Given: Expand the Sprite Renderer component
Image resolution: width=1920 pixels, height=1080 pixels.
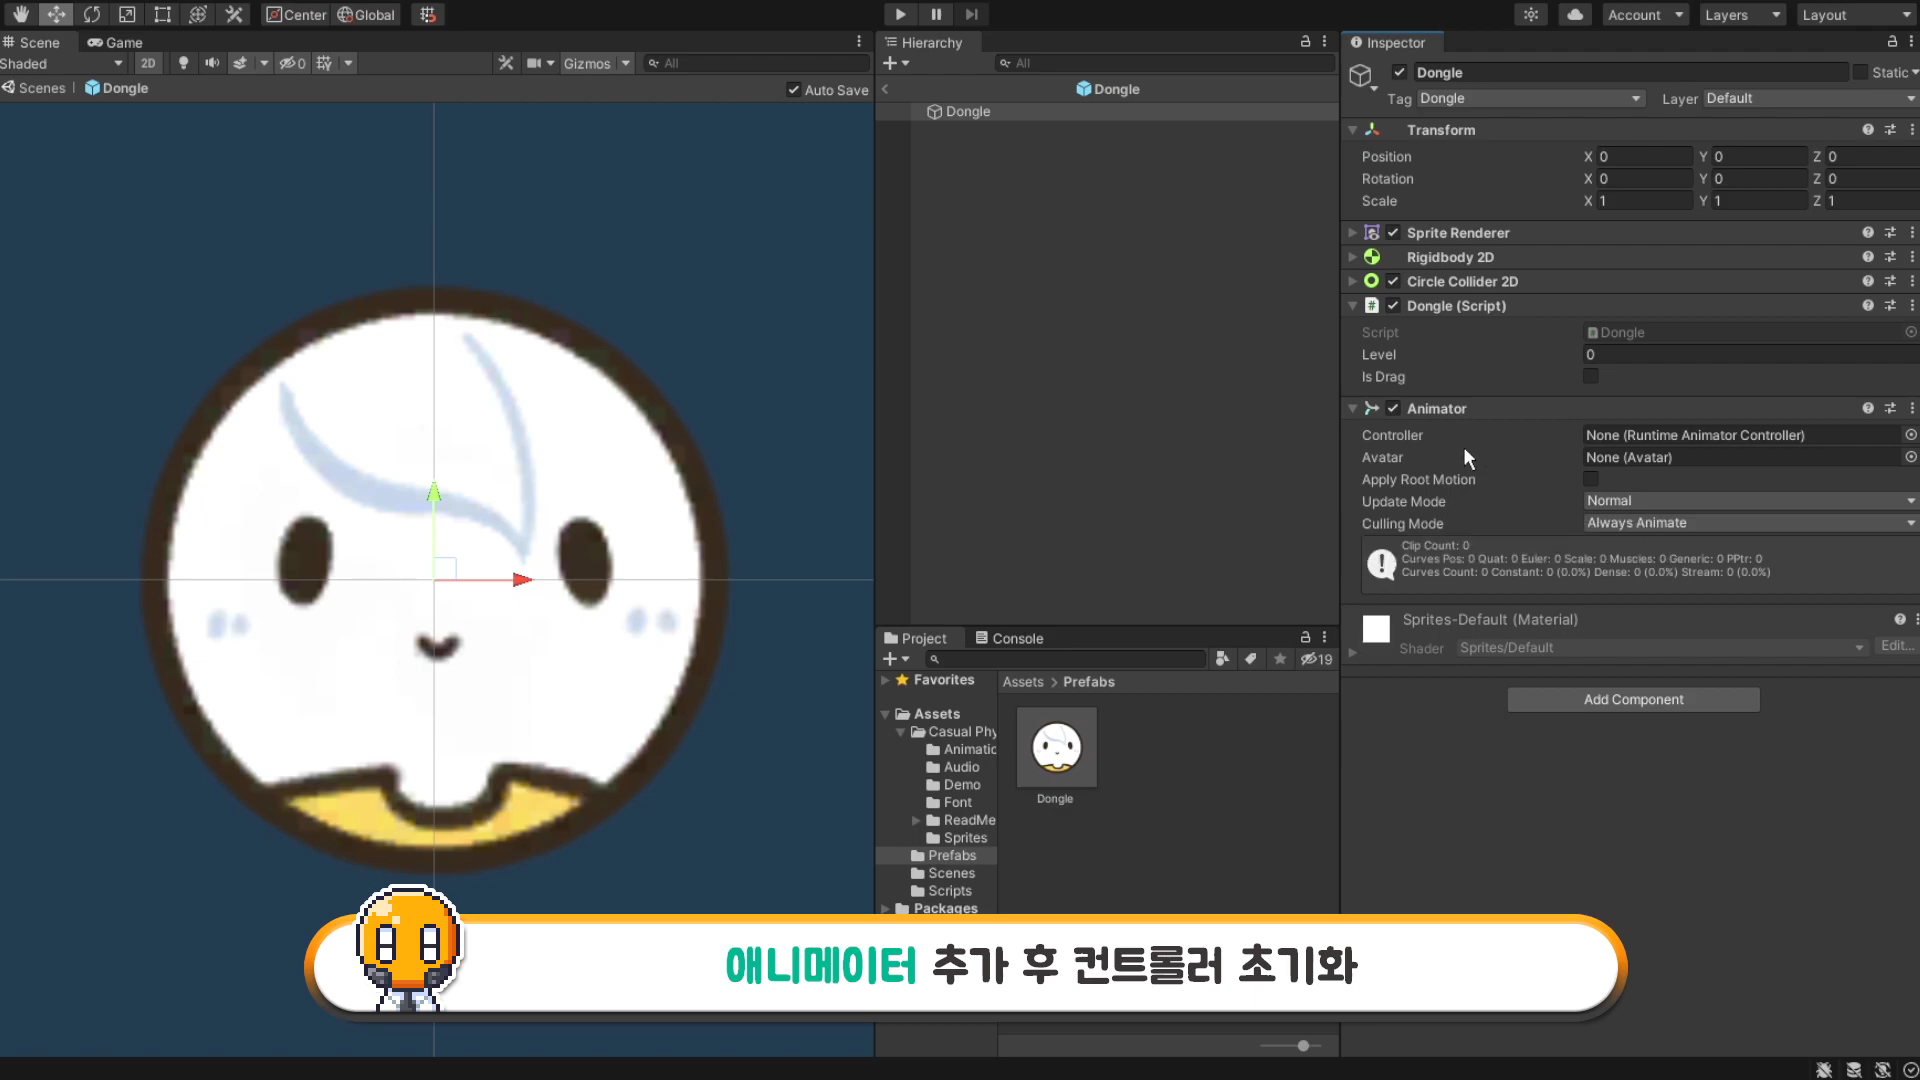Looking at the screenshot, I should (x=1352, y=232).
